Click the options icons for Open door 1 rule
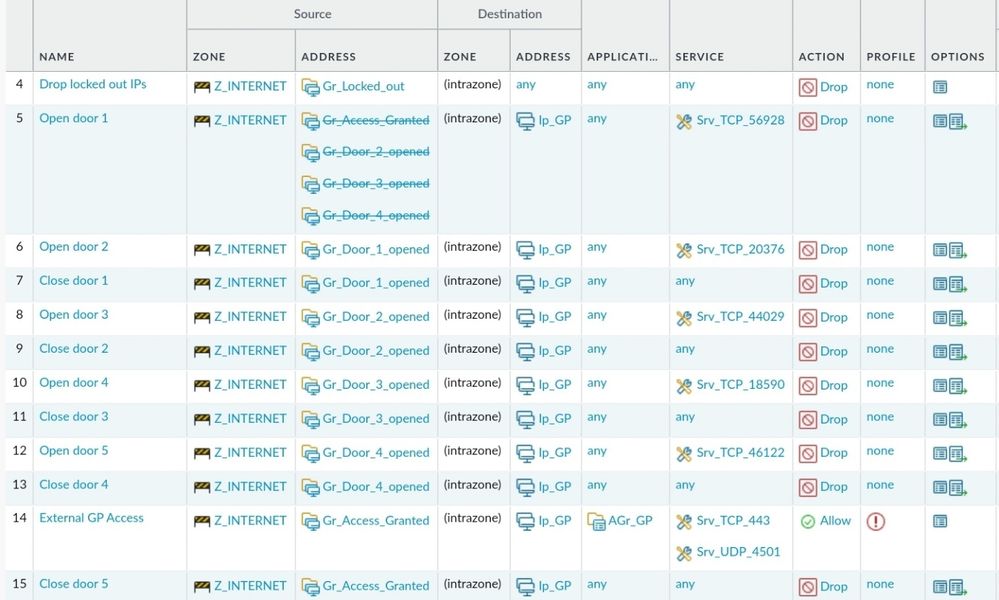 point(949,121)
